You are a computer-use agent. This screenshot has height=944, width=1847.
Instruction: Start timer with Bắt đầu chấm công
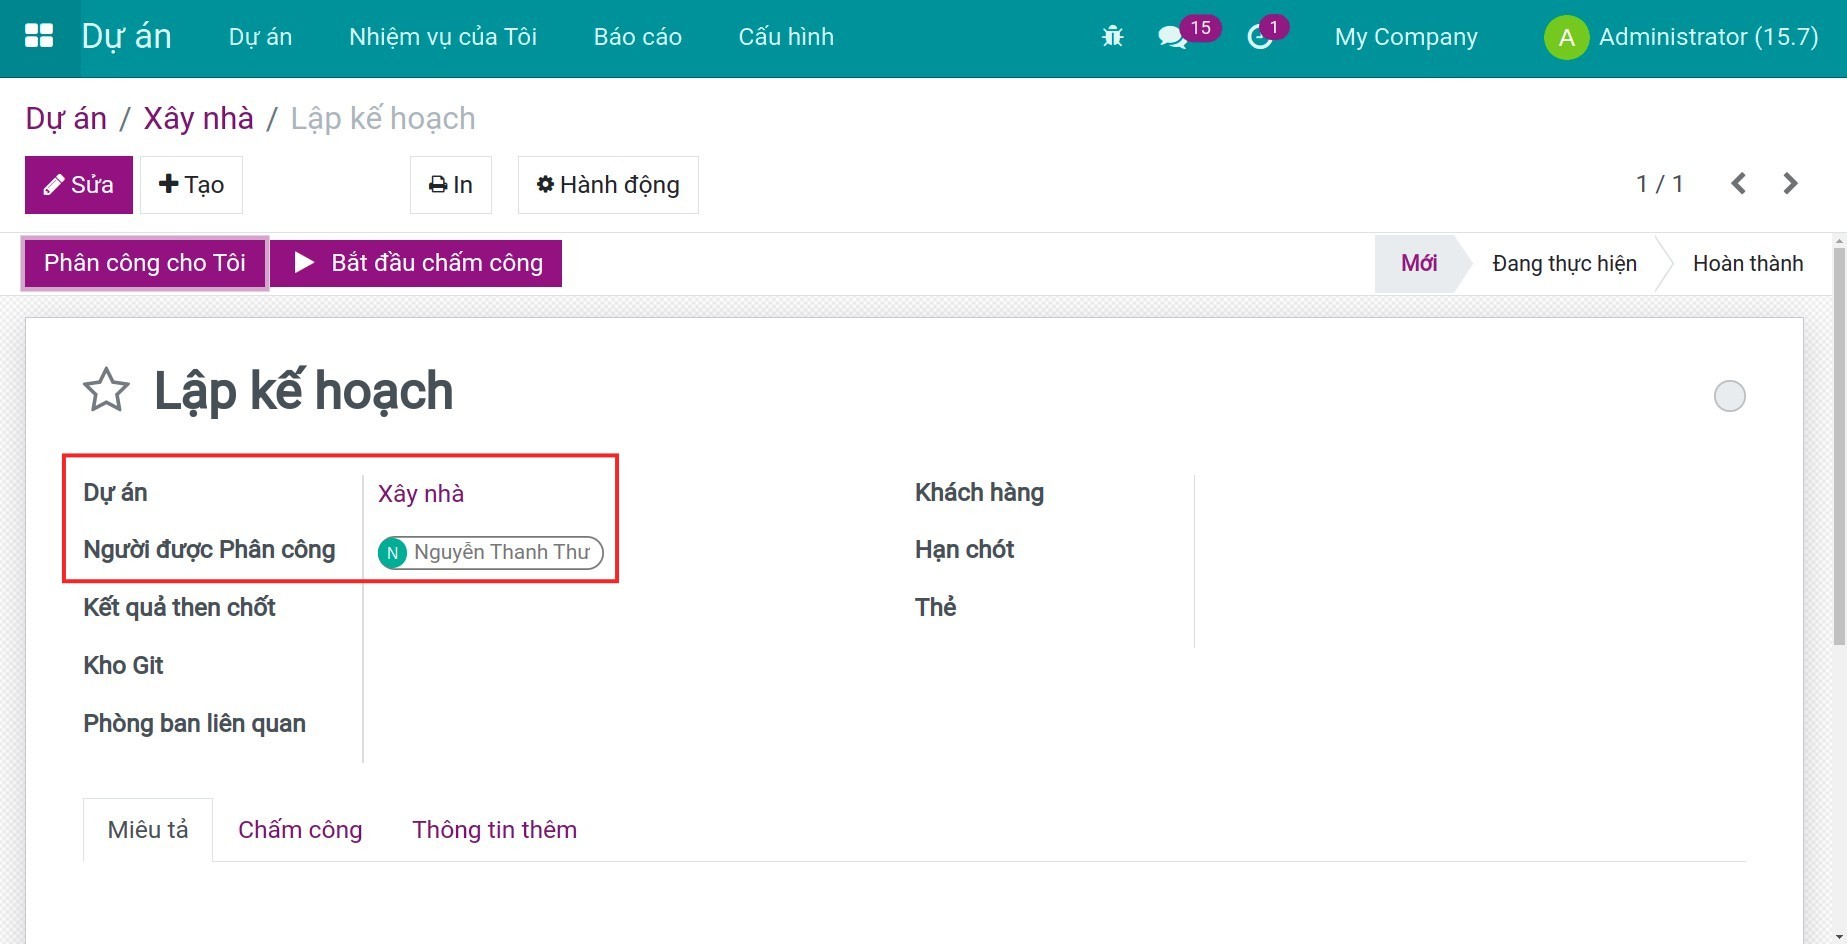point(417,263)
